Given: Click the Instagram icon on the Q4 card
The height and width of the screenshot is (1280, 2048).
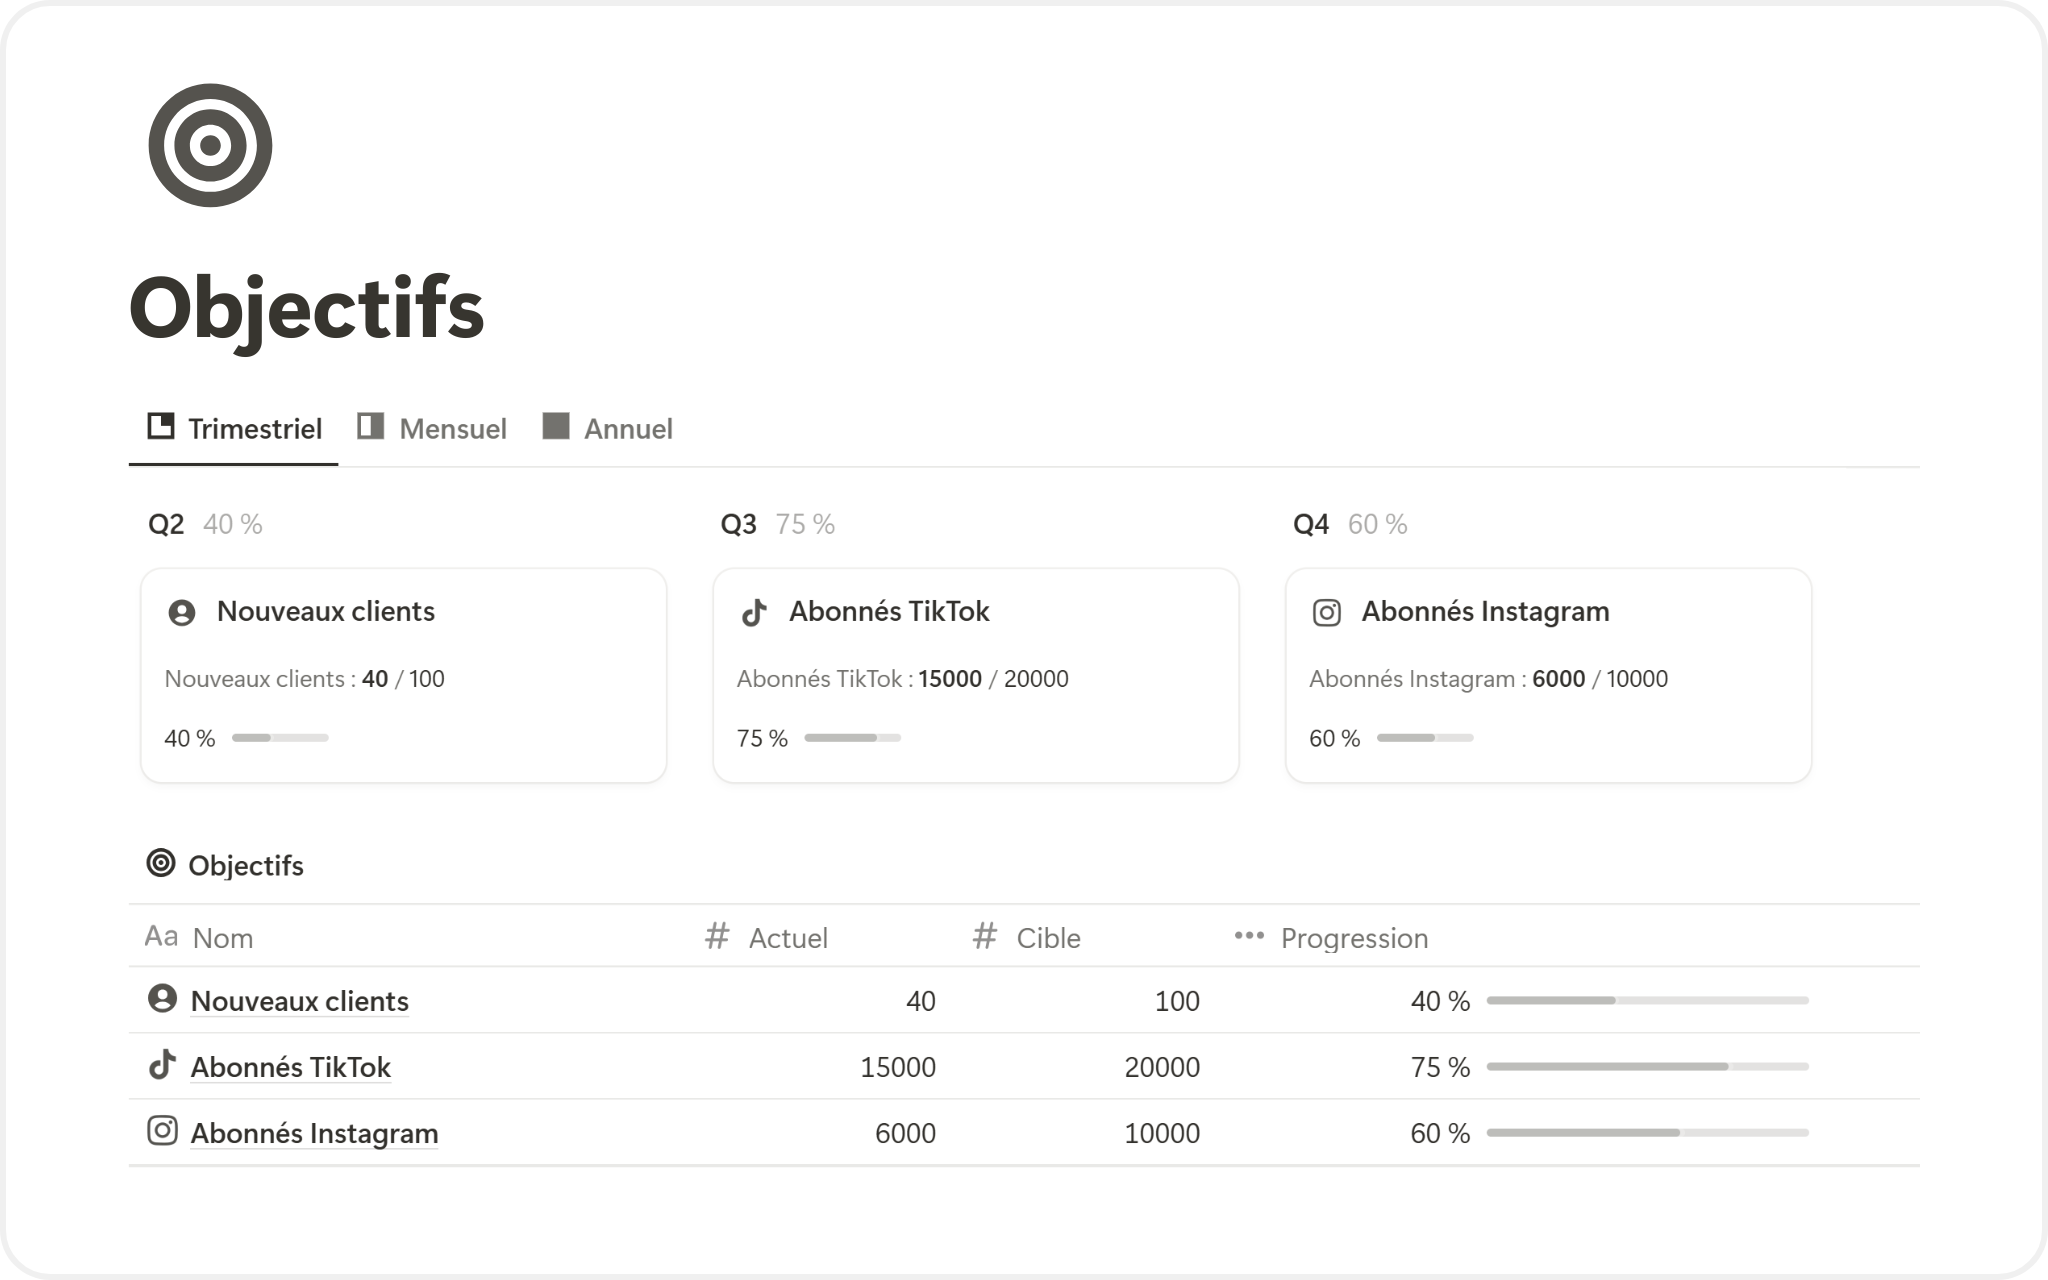Looking at the screenshot, I should click(x=1326, y=612).
